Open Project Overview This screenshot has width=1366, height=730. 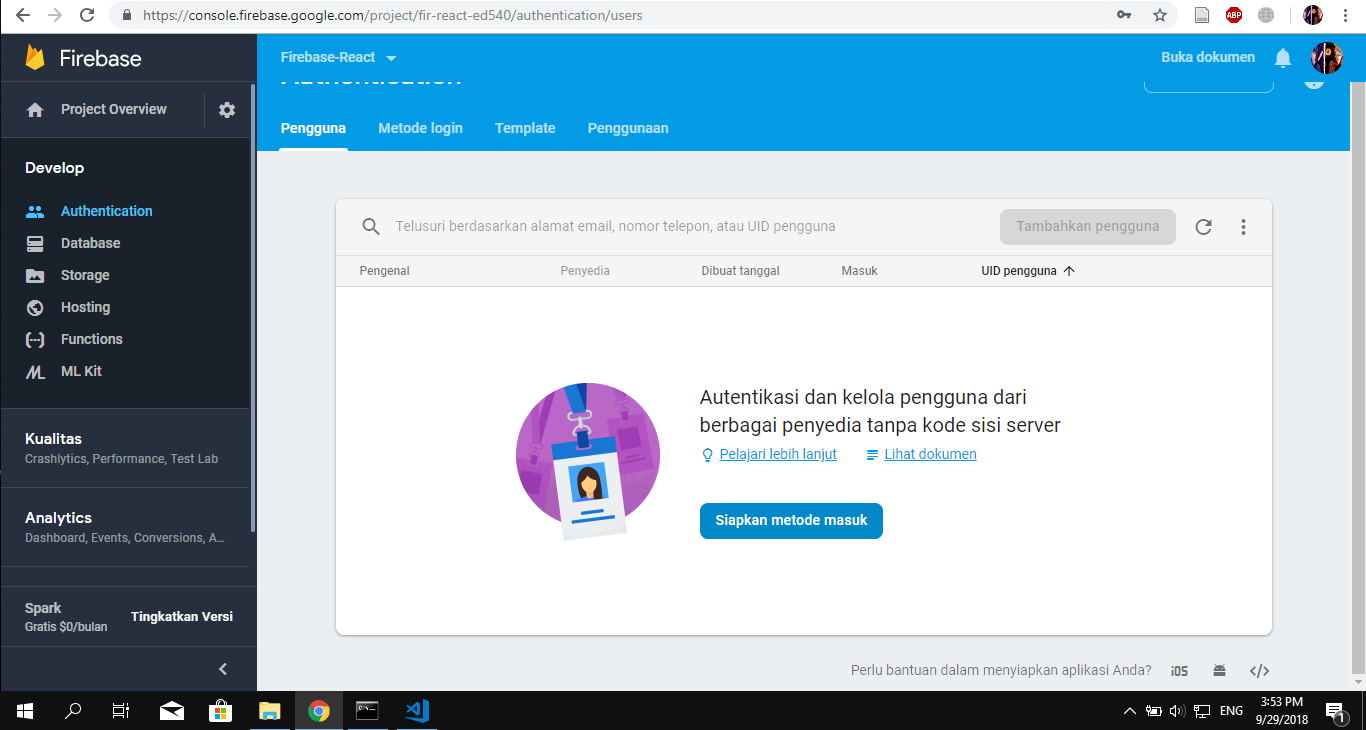114,110
